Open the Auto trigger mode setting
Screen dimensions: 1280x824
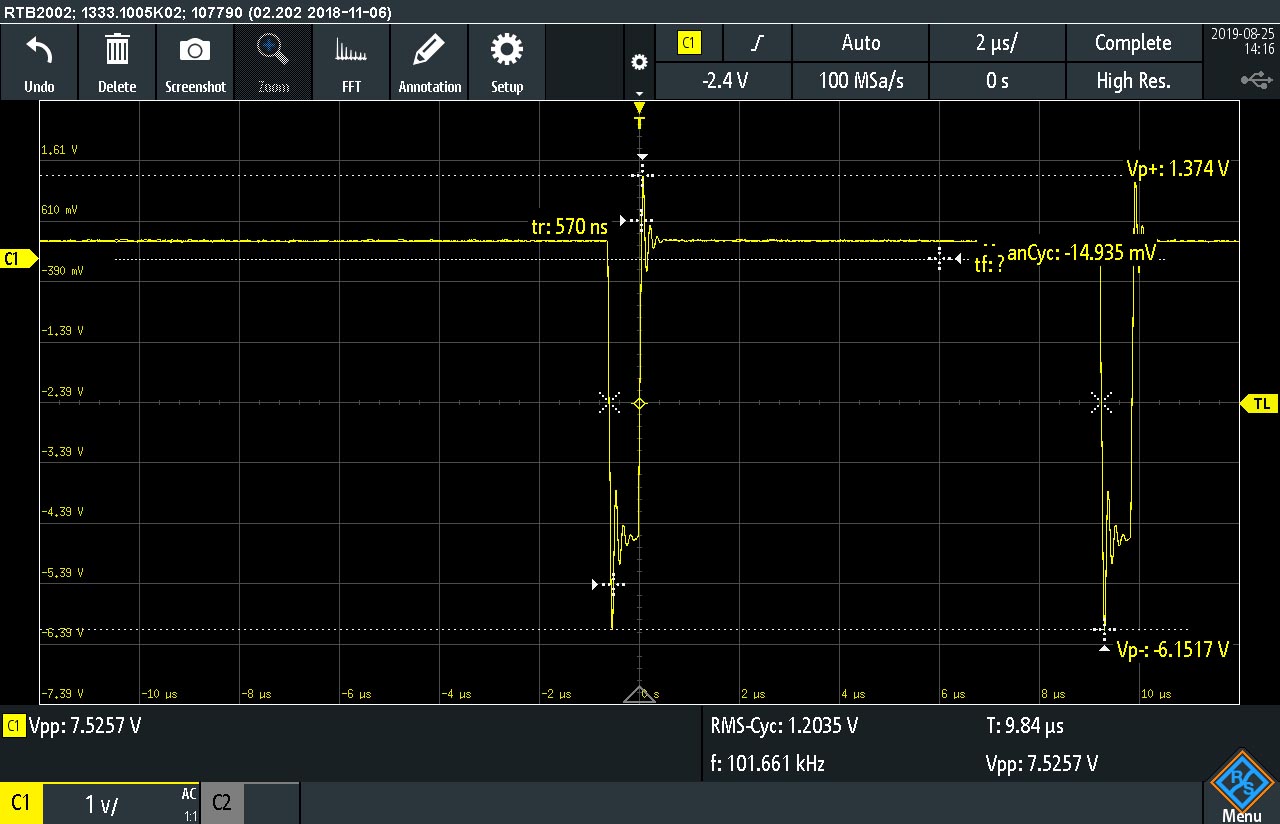click(861, 43)
